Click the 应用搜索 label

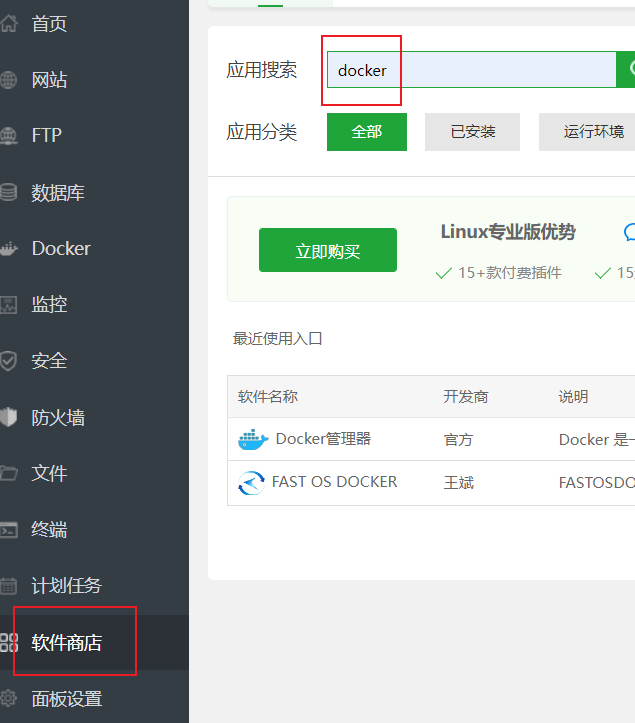pos(261,70)
